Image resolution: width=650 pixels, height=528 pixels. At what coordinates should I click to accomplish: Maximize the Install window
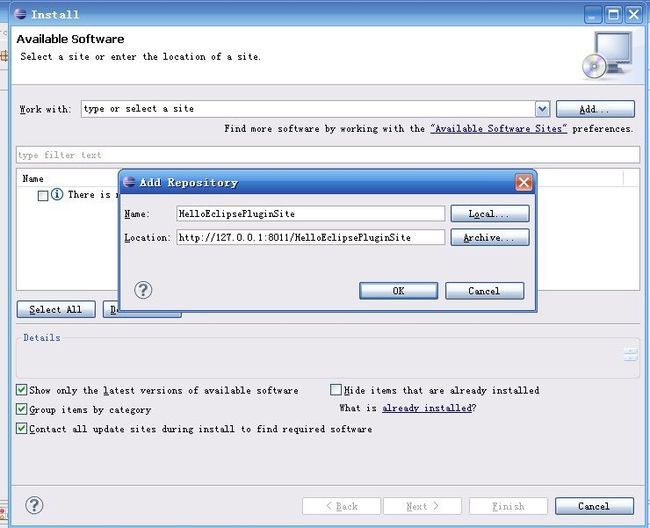(613, 15)
